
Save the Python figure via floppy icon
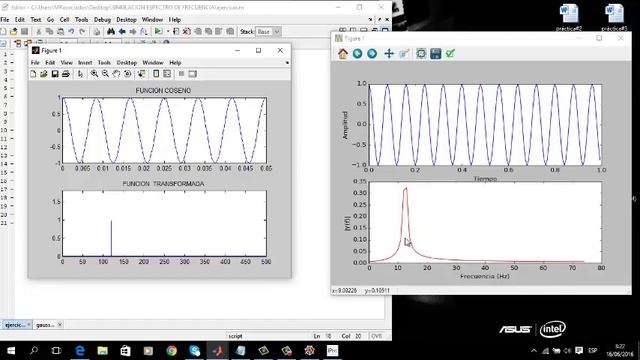point(436,53)
